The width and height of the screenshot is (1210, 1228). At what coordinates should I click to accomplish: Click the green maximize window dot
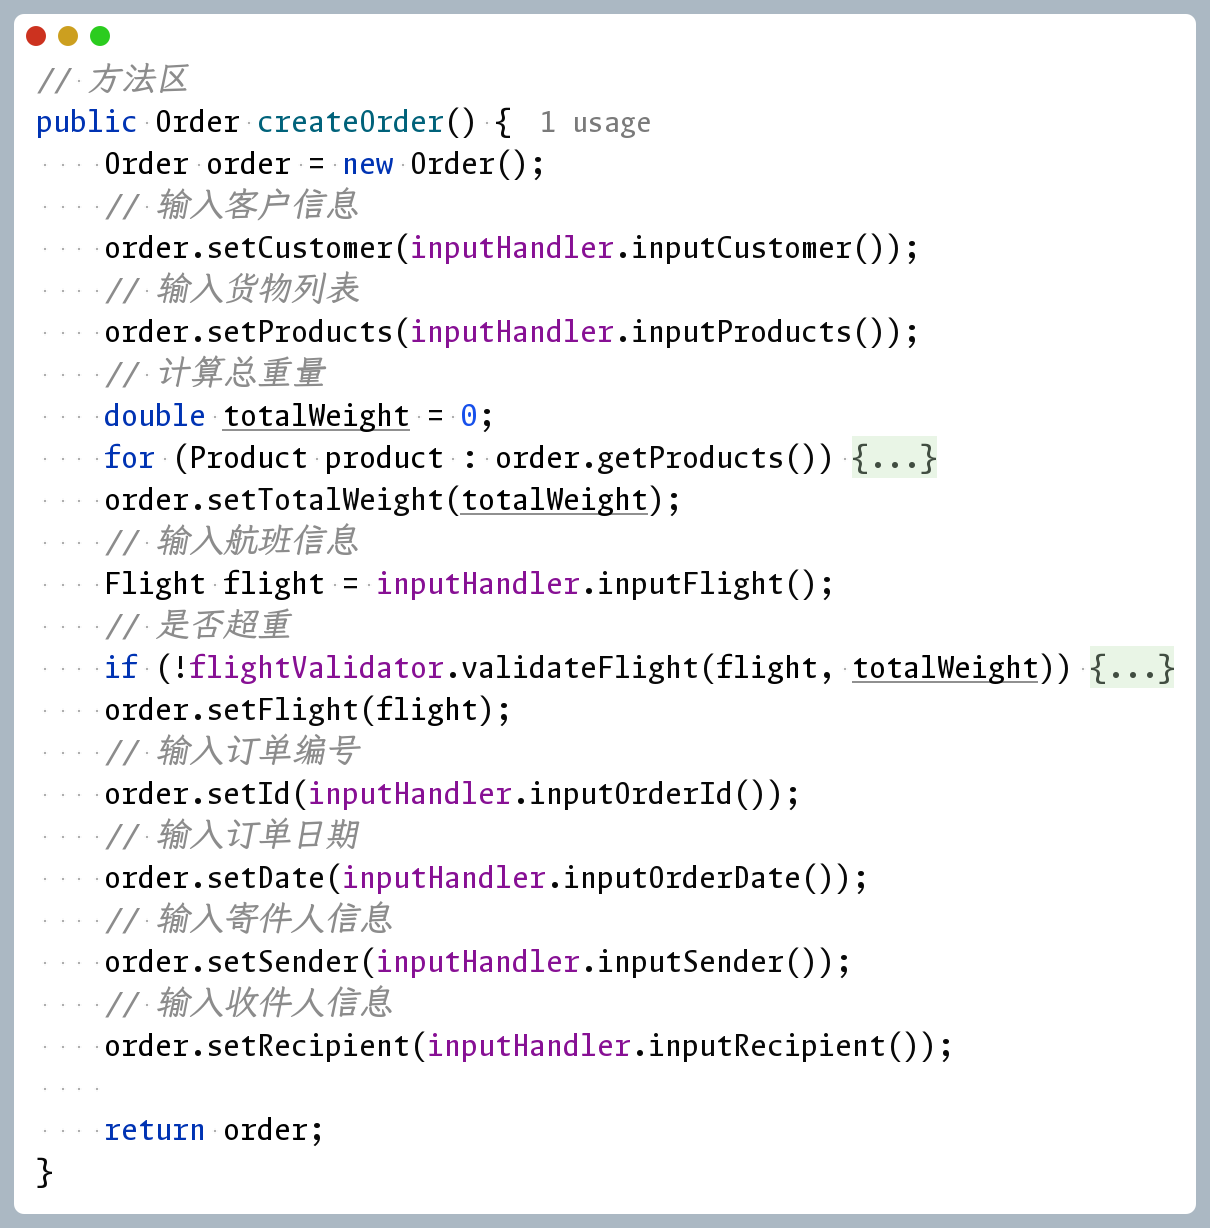[100, 36]
